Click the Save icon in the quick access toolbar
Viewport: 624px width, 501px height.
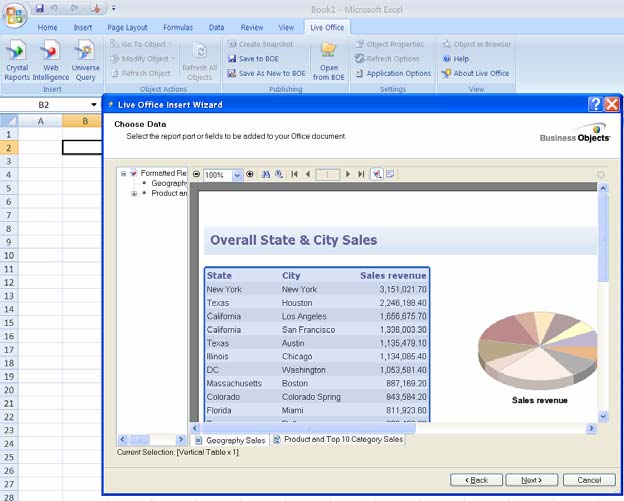point(39,8)
